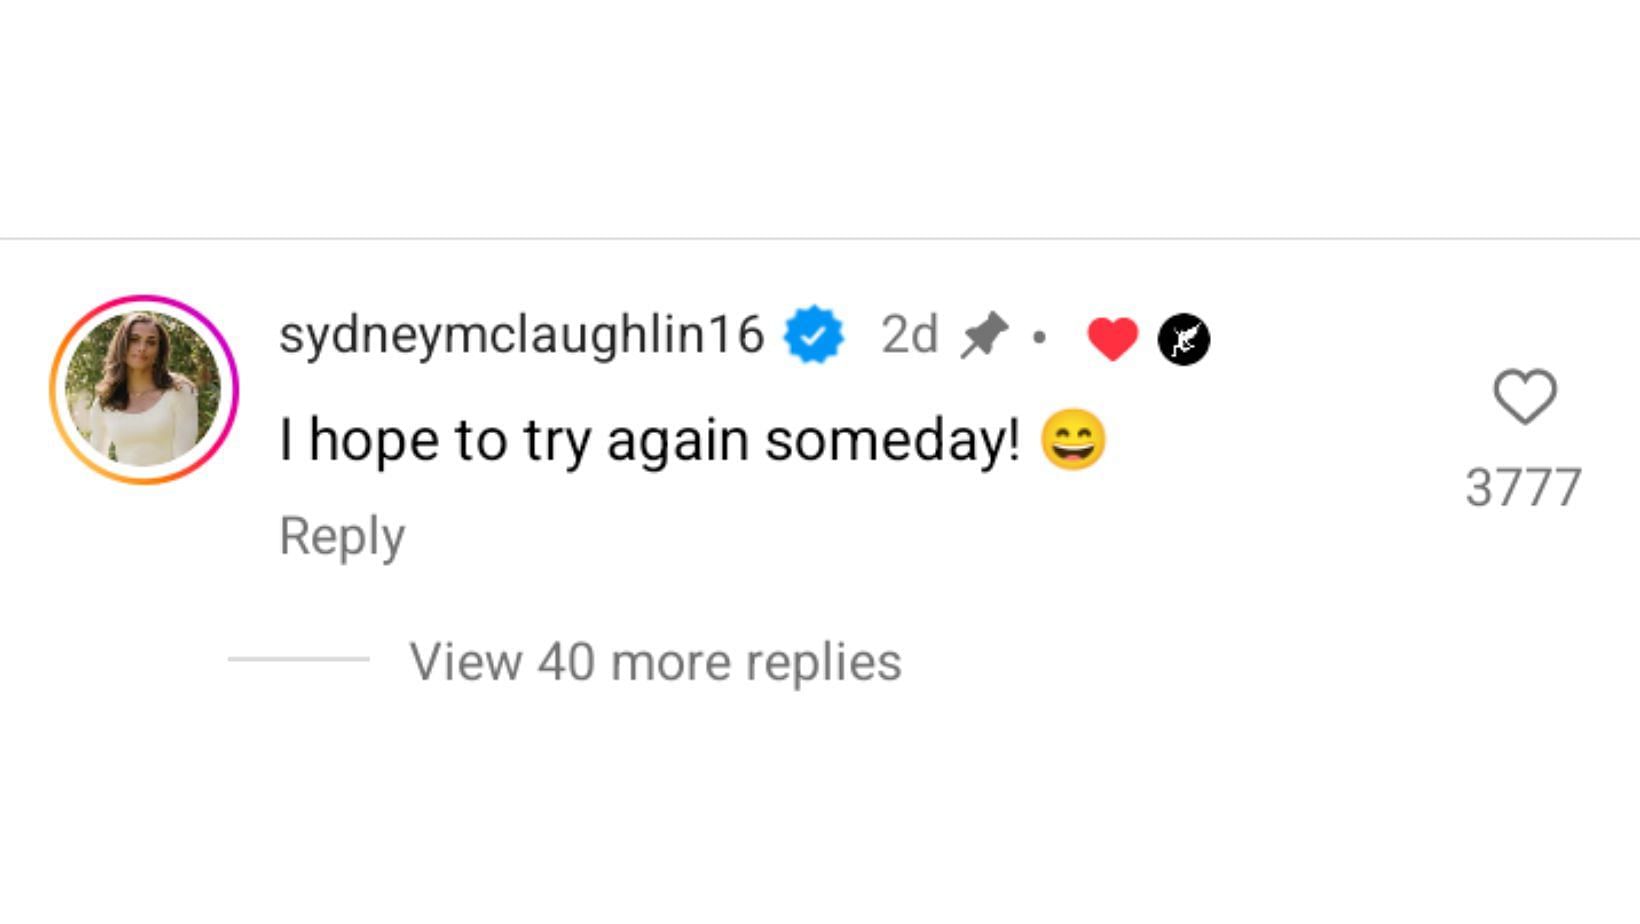Click the grinning emoji in the comment
Screen dimensions: 1640x924
click(x=1073, y=440)
